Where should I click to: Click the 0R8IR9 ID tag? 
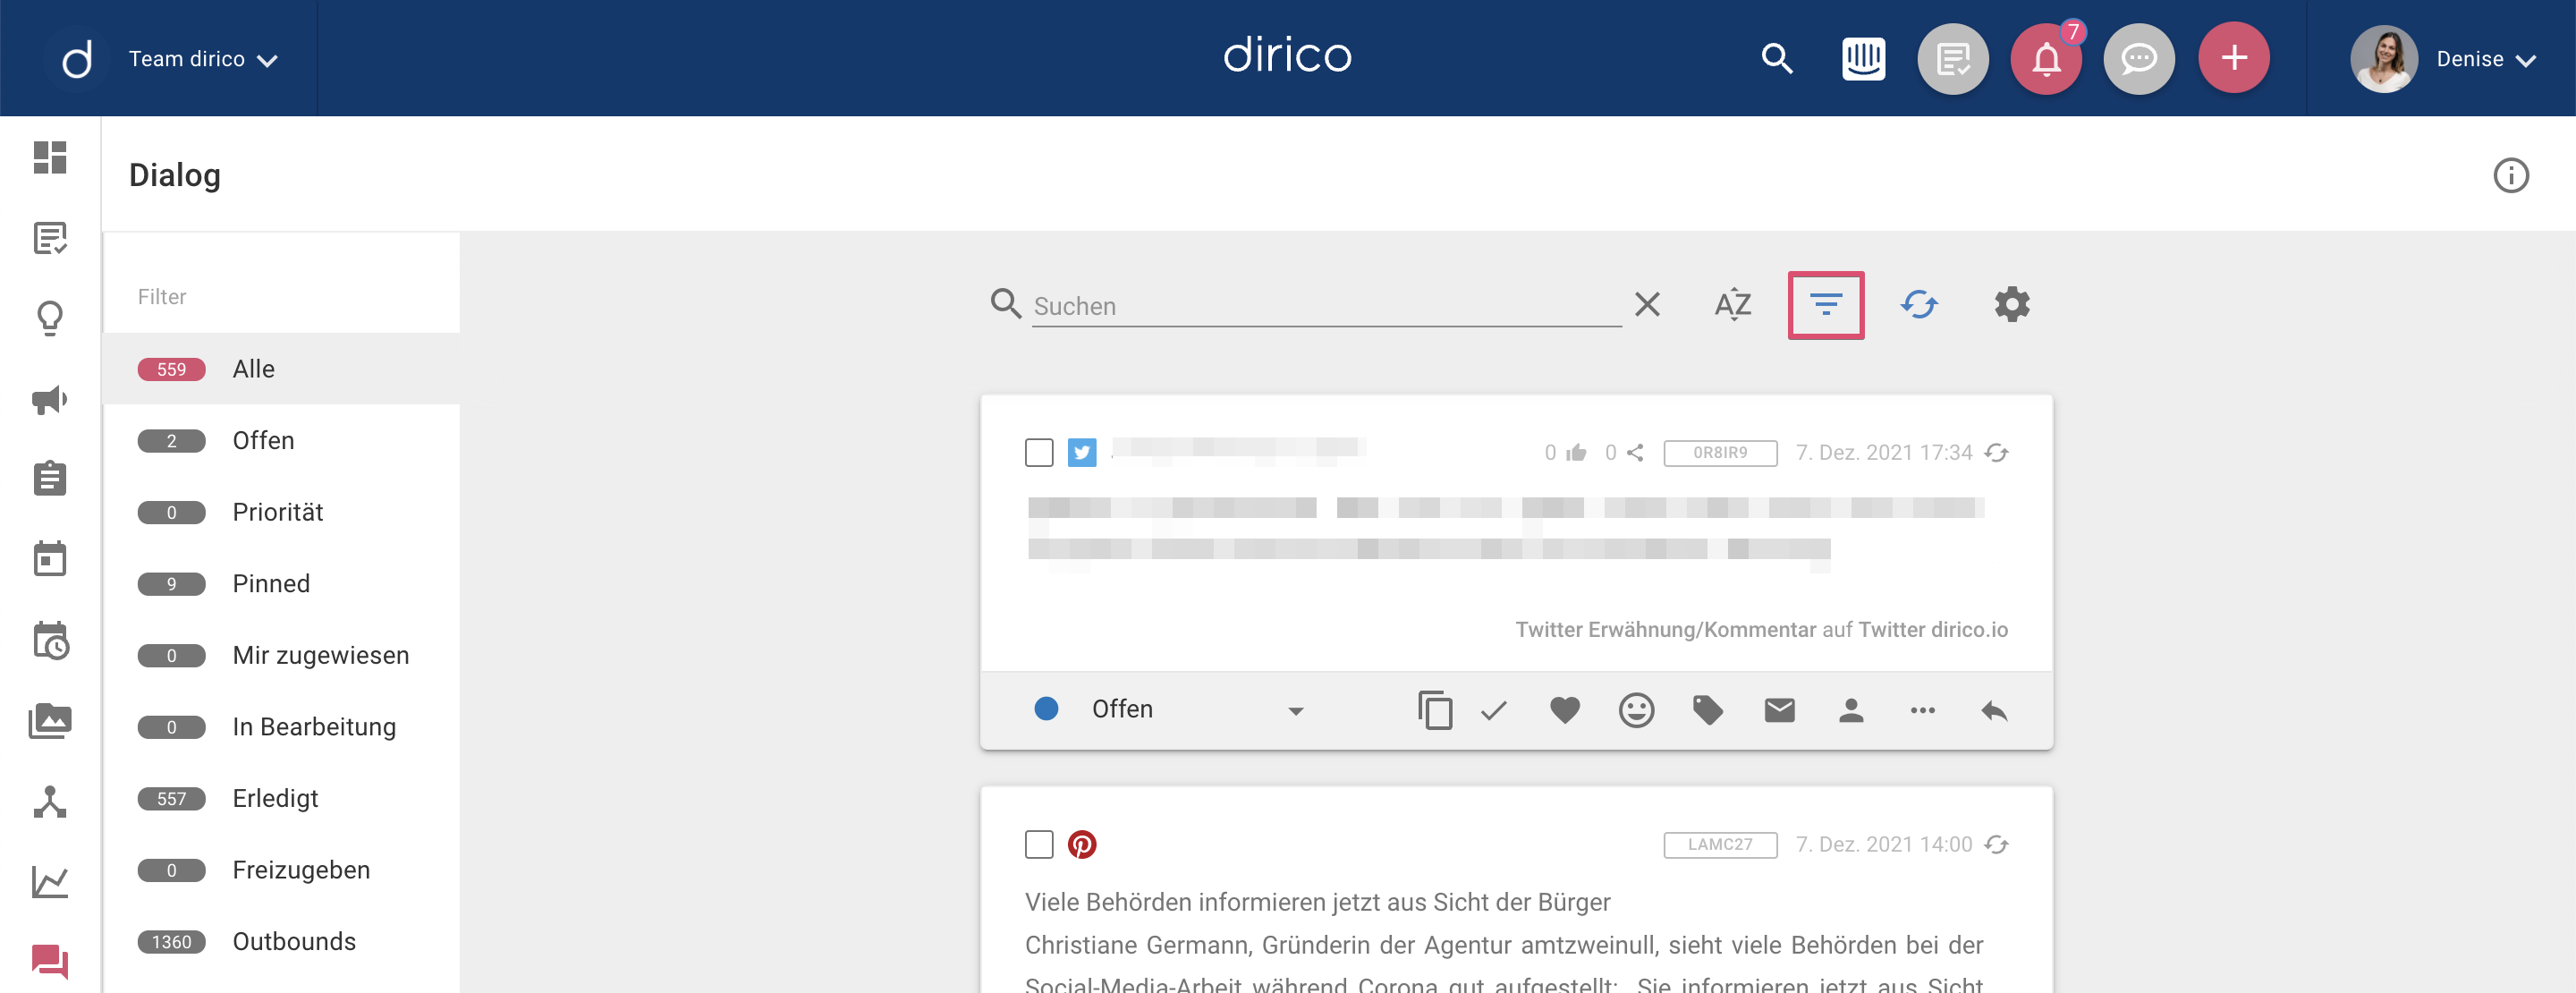pos(1720,453)
